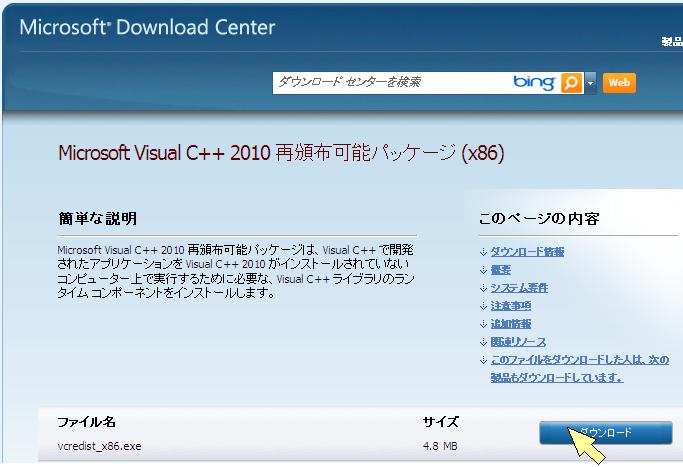Click the orange Web button
Viewport: 683px width, 467px height.
click(619, 83)
